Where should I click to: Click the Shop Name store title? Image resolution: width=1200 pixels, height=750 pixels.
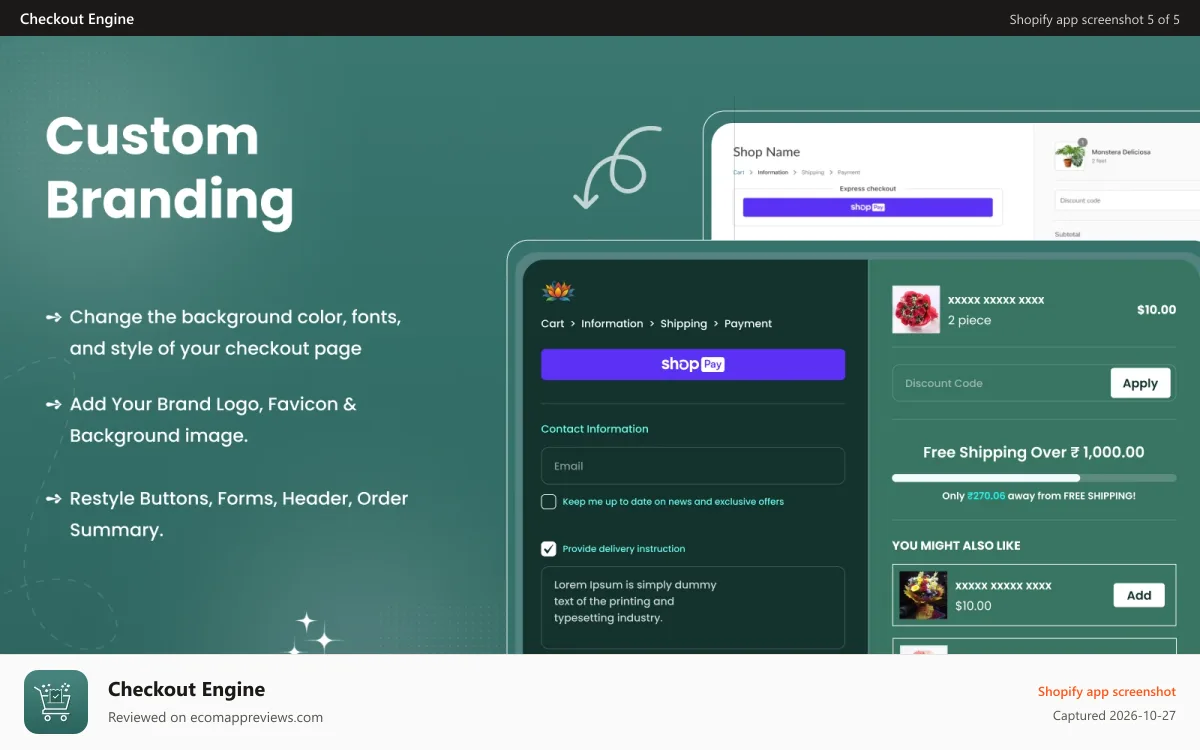(x=766, y=152)
